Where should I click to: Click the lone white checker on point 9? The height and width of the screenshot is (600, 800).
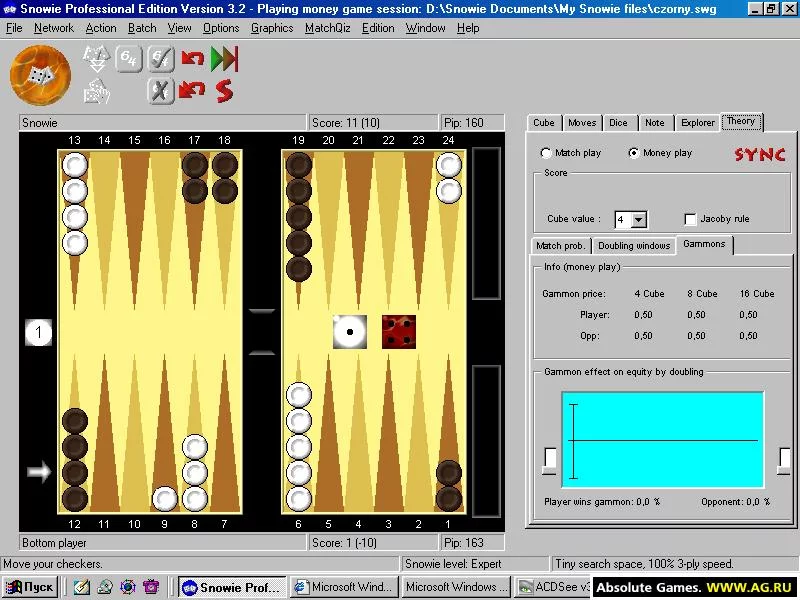165,499
